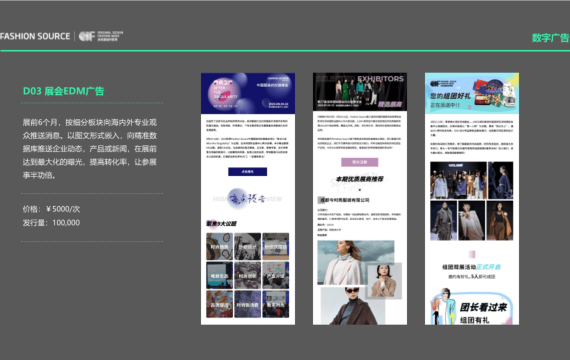This screenshot has height=360, width=570.
Task: Click the 时尚新消费 grid tile
Action: click(x=248, y=304)
